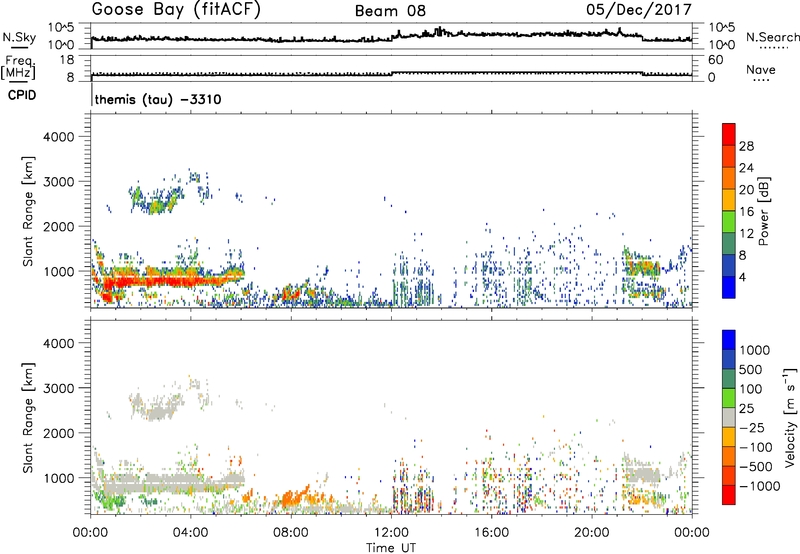Pick the gray -25 to 25 Velocity swatch
This screenshot has width=800, height=554.
point(729,417)
